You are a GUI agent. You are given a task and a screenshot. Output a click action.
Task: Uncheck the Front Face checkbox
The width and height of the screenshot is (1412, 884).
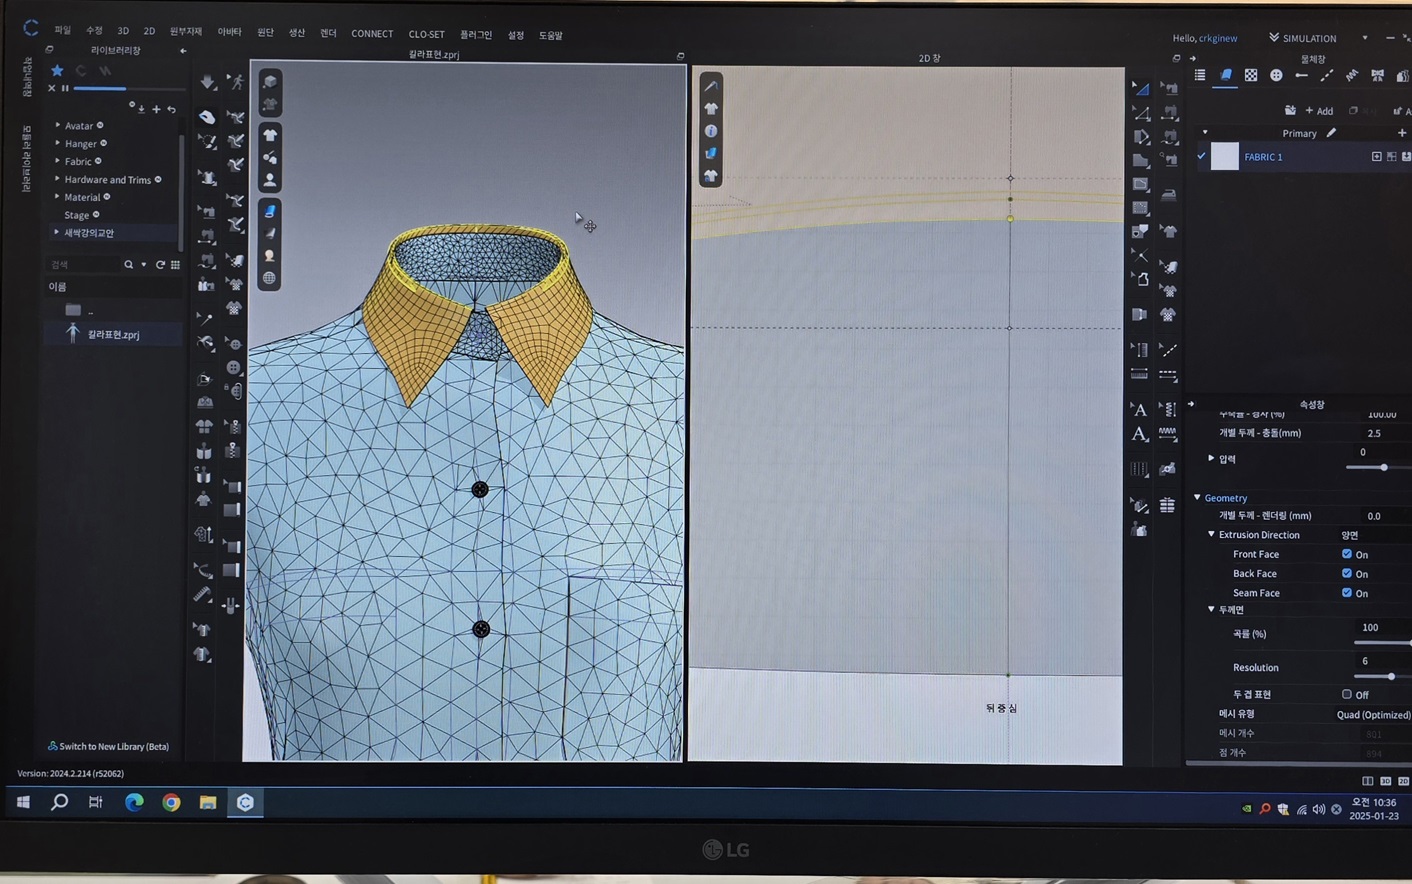(1346, 554)
